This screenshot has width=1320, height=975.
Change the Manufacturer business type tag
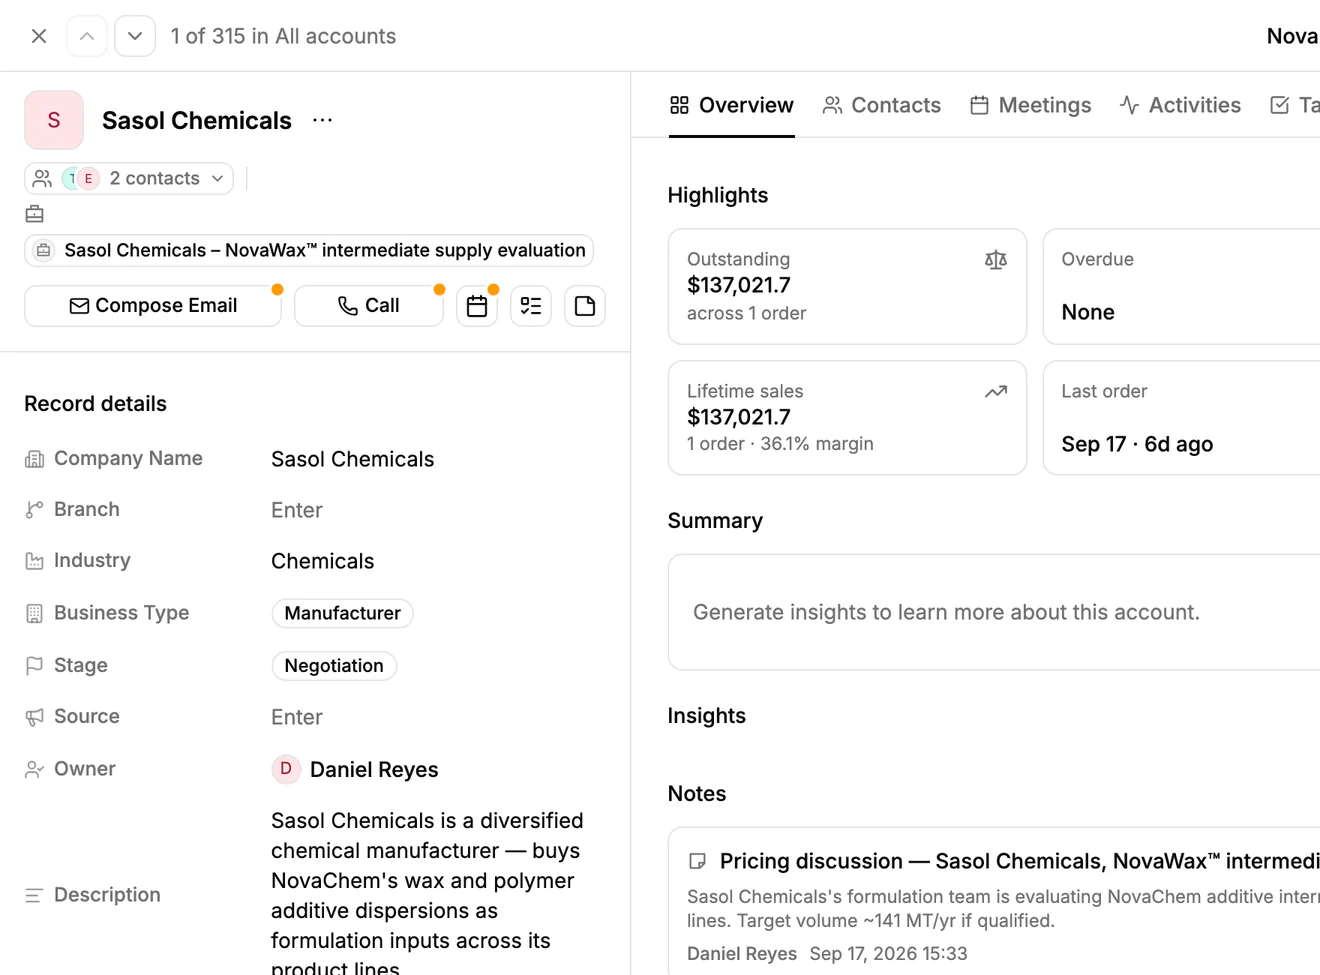tap(343, 613)
